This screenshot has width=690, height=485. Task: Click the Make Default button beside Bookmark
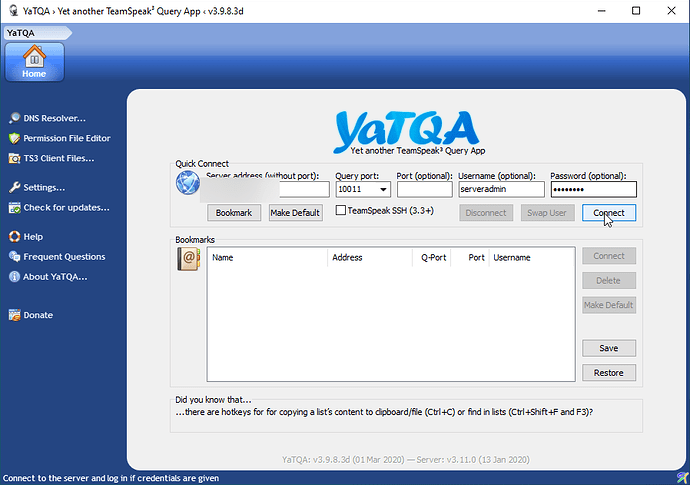pyautogui.click(x=295, y=213)
